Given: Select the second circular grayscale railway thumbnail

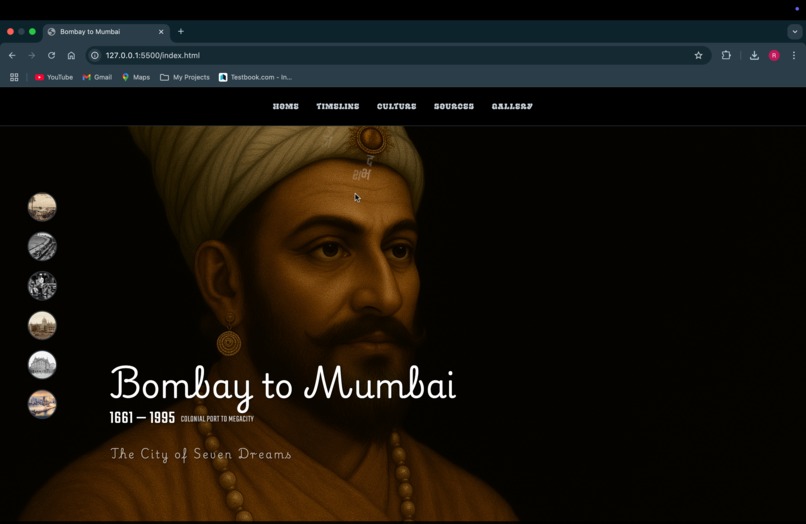Looking at the screenshot, I should click(42, 246).
